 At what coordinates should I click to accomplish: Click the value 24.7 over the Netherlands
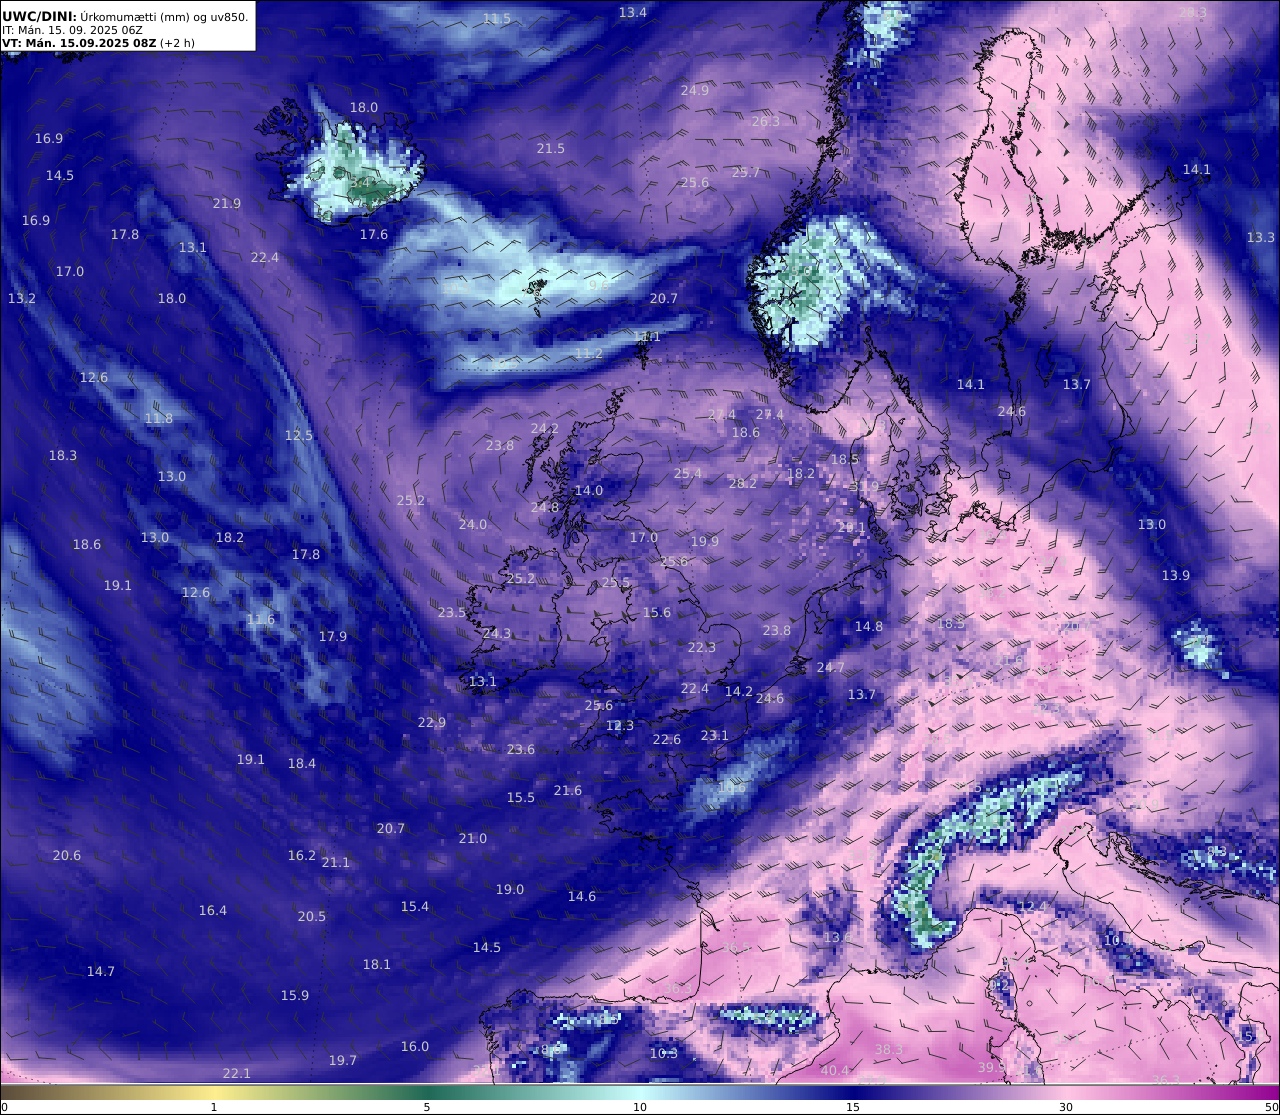[x=831, y=667]
